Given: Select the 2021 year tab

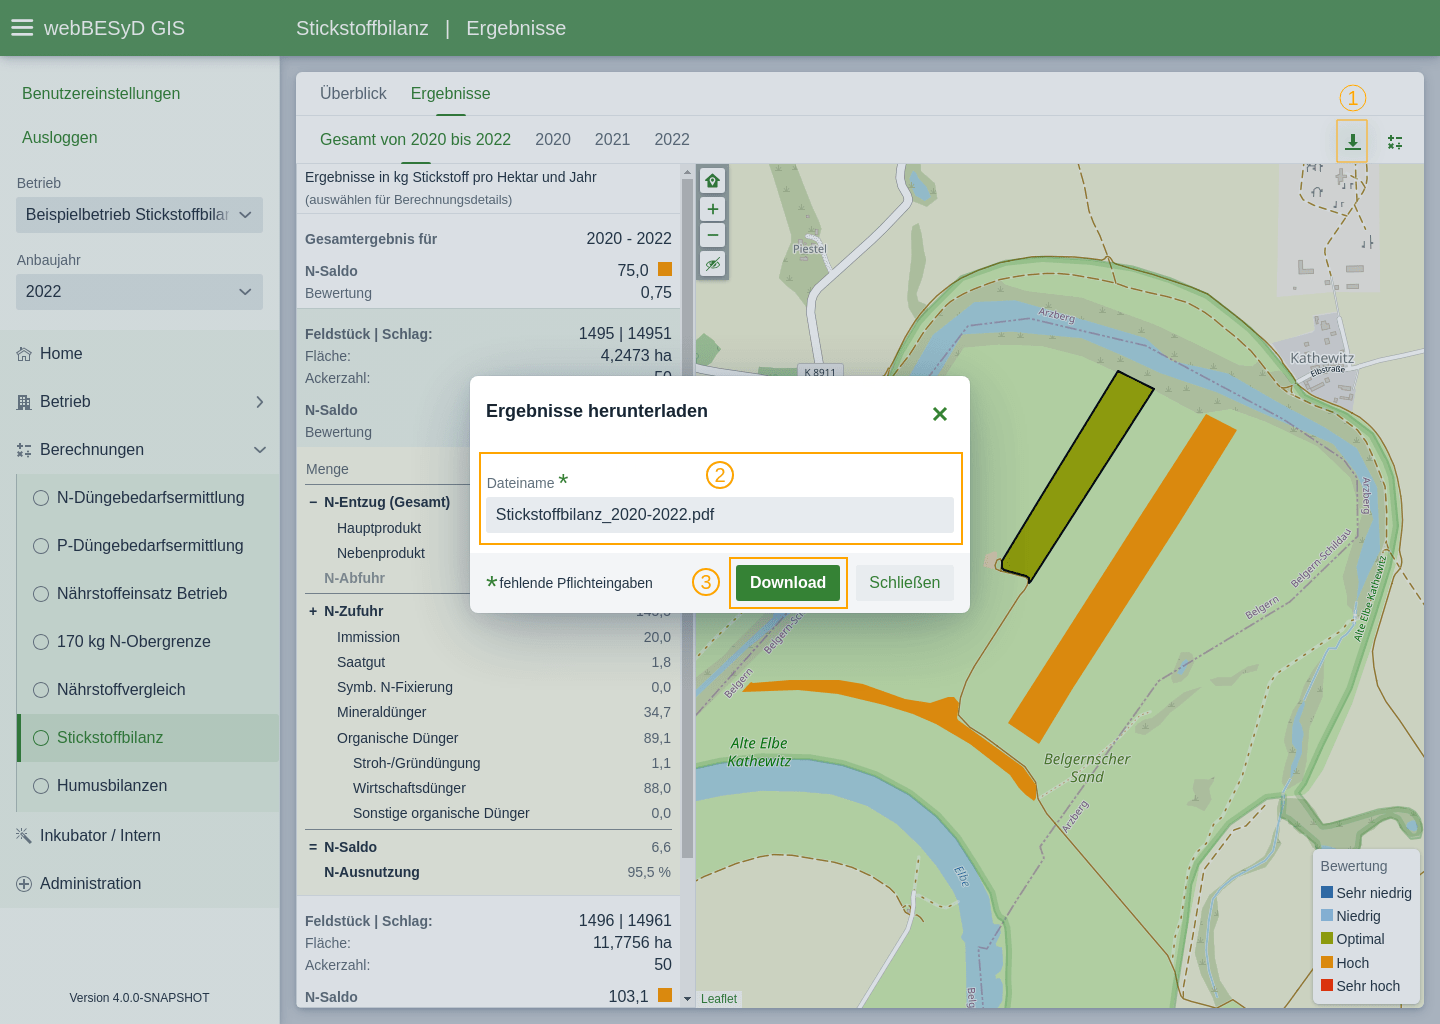Looking at the screenshot, I should pos(612,140).
